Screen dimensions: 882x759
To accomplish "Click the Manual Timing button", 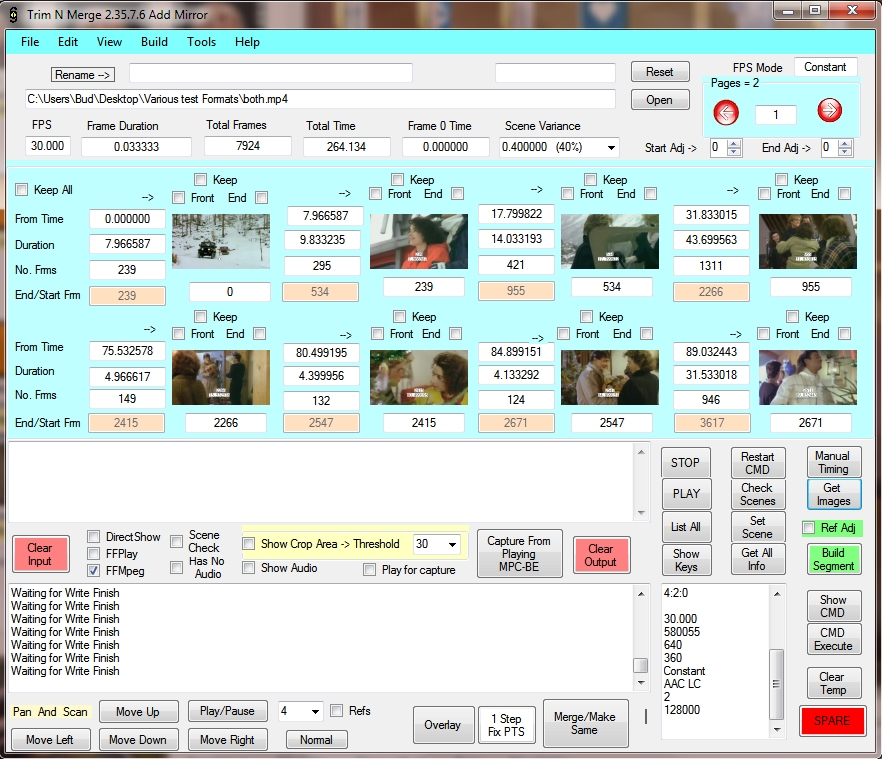I will click(833, 462).
